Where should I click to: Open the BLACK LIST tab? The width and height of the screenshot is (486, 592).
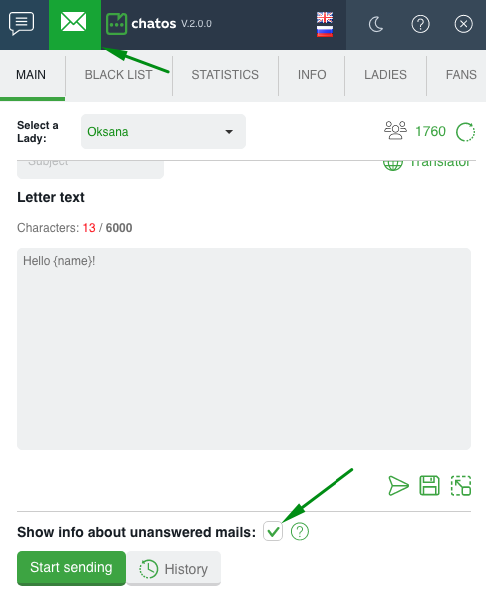coord(119,75)
